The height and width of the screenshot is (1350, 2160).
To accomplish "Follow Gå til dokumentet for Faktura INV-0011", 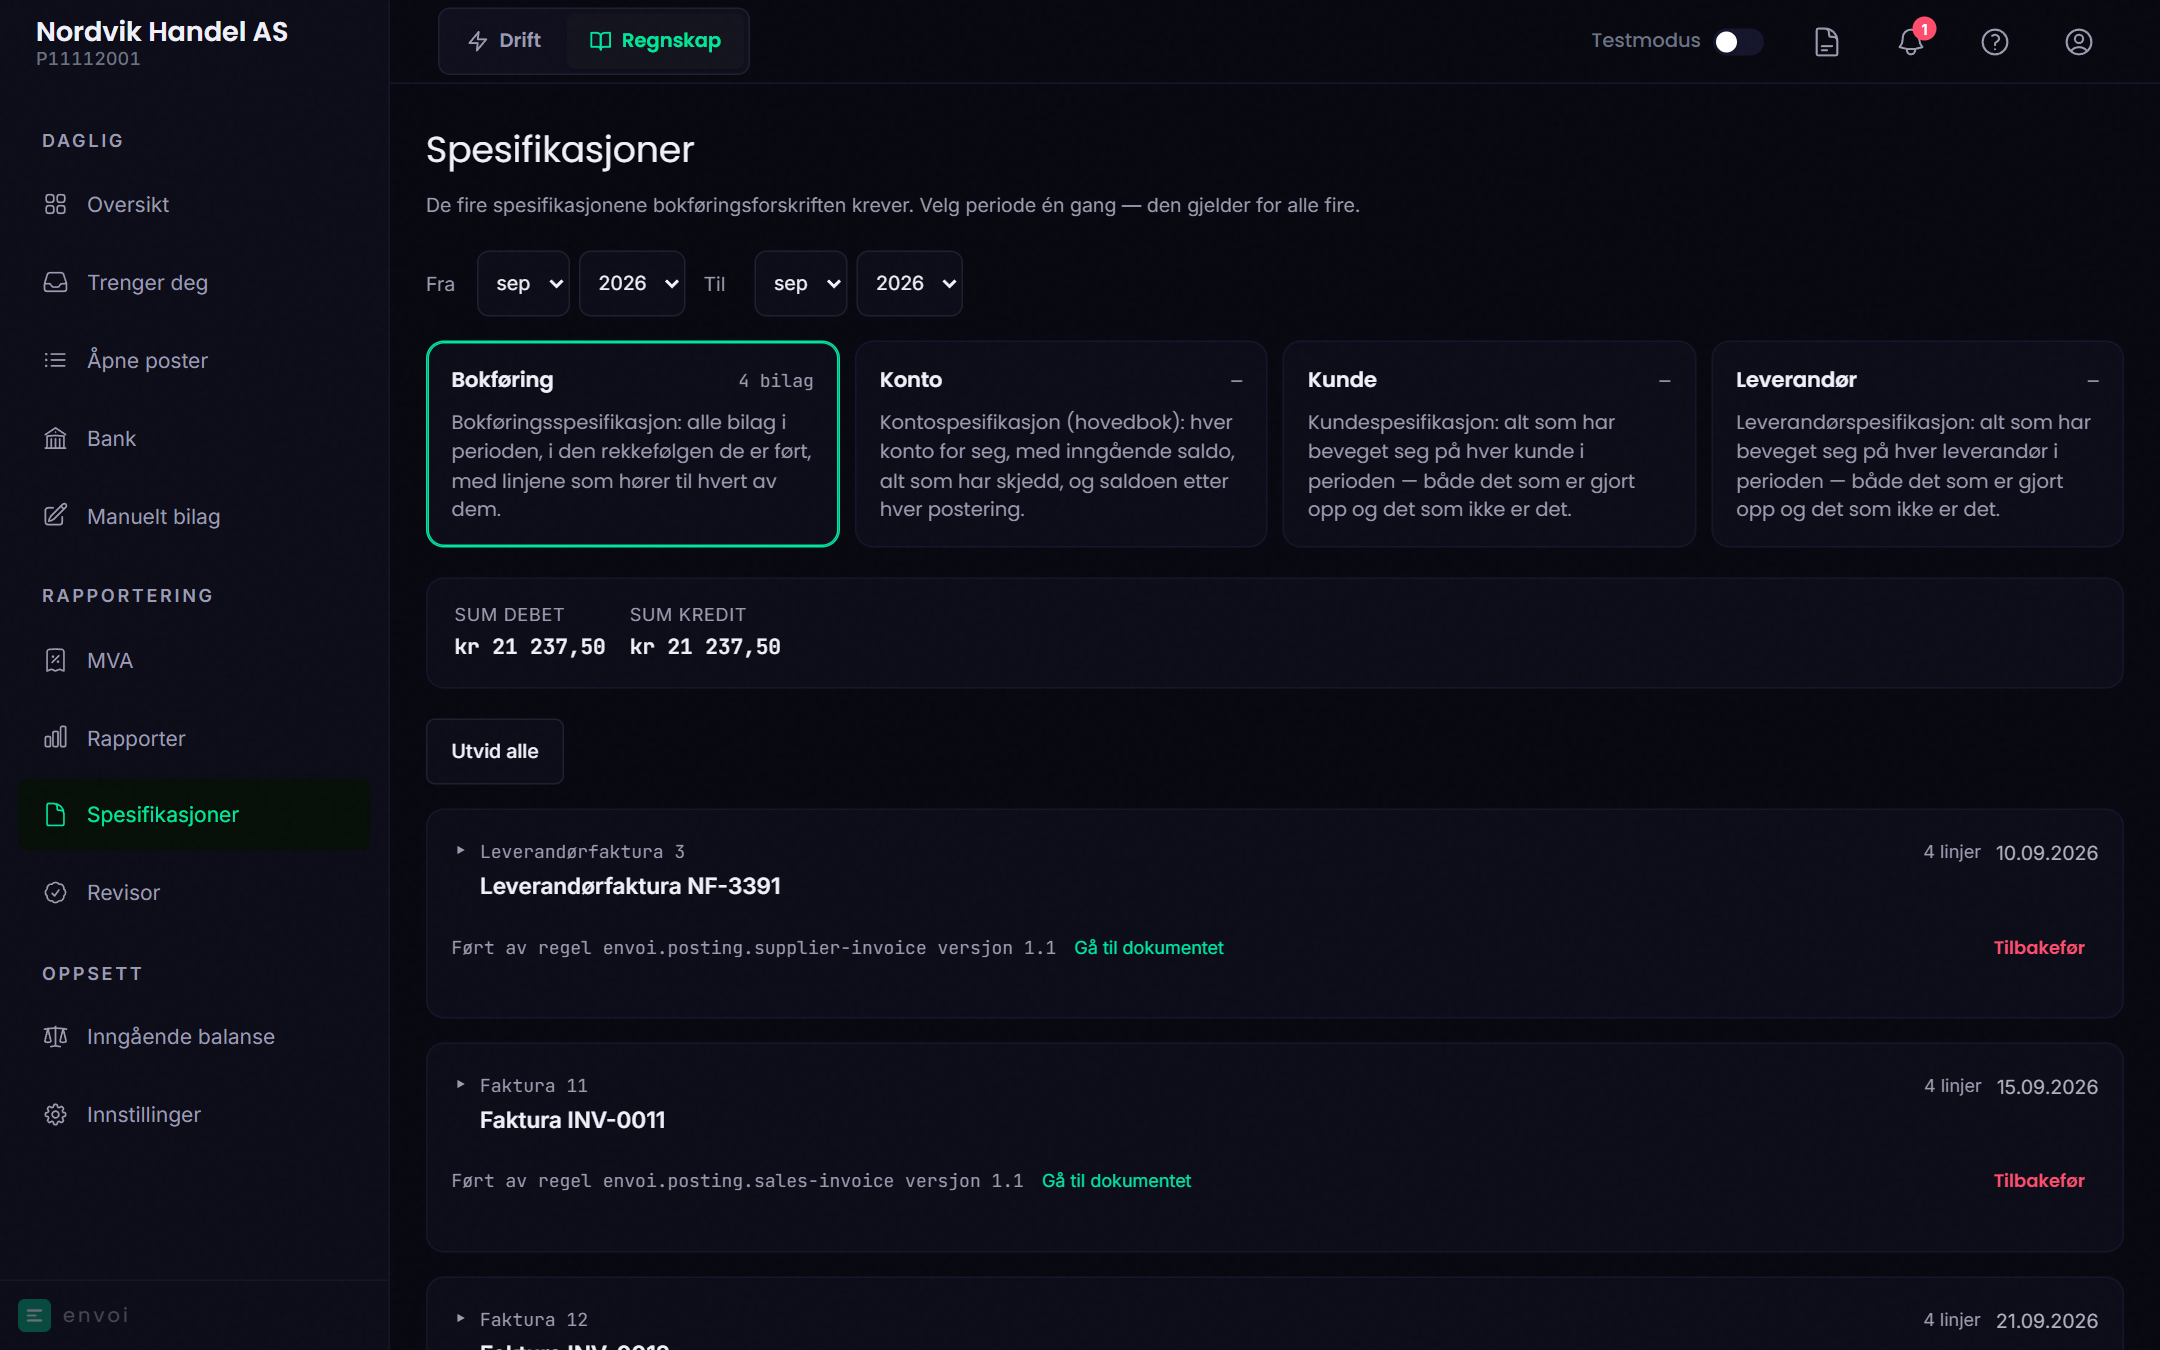I will pyautogui.click(x=1116, y=1181).
